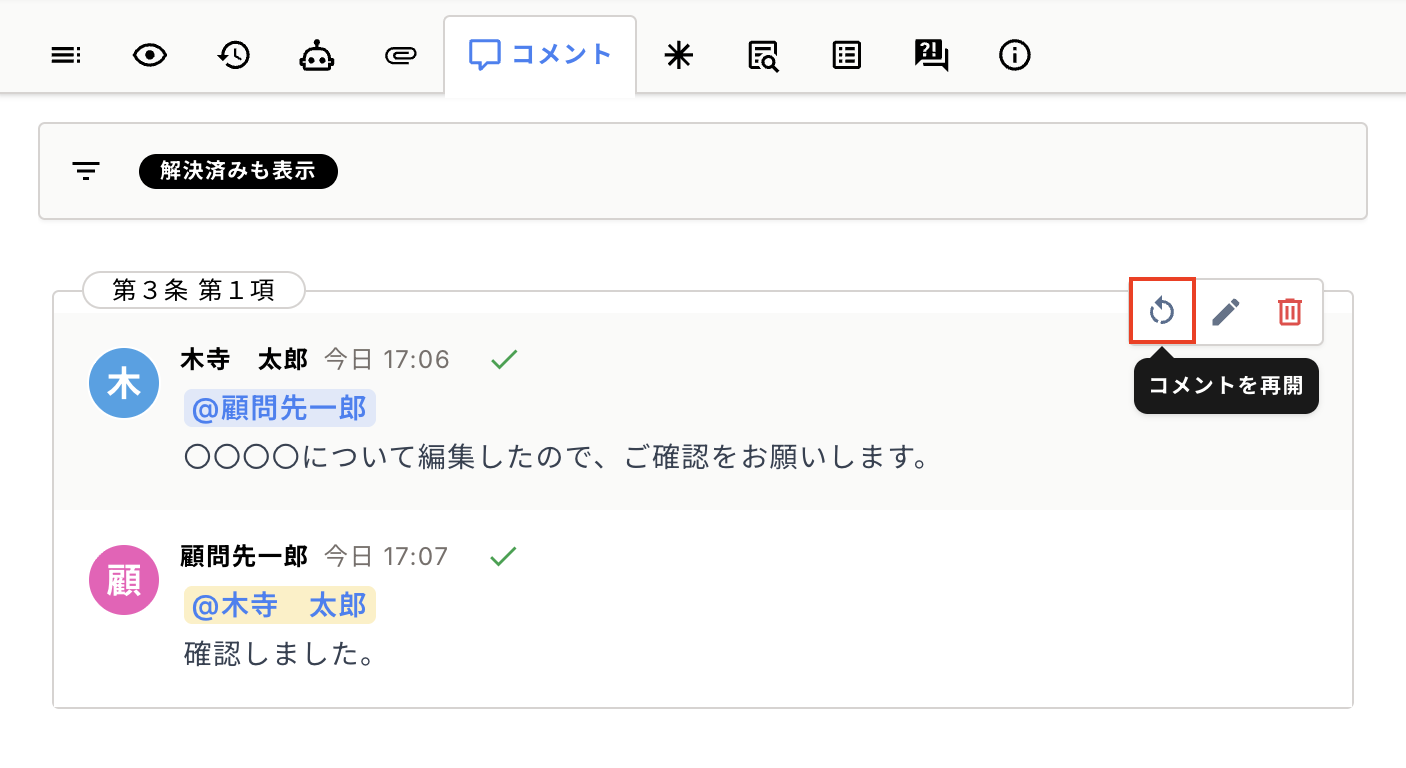Open the question-mark chat bubble tab

pos(931,56)
